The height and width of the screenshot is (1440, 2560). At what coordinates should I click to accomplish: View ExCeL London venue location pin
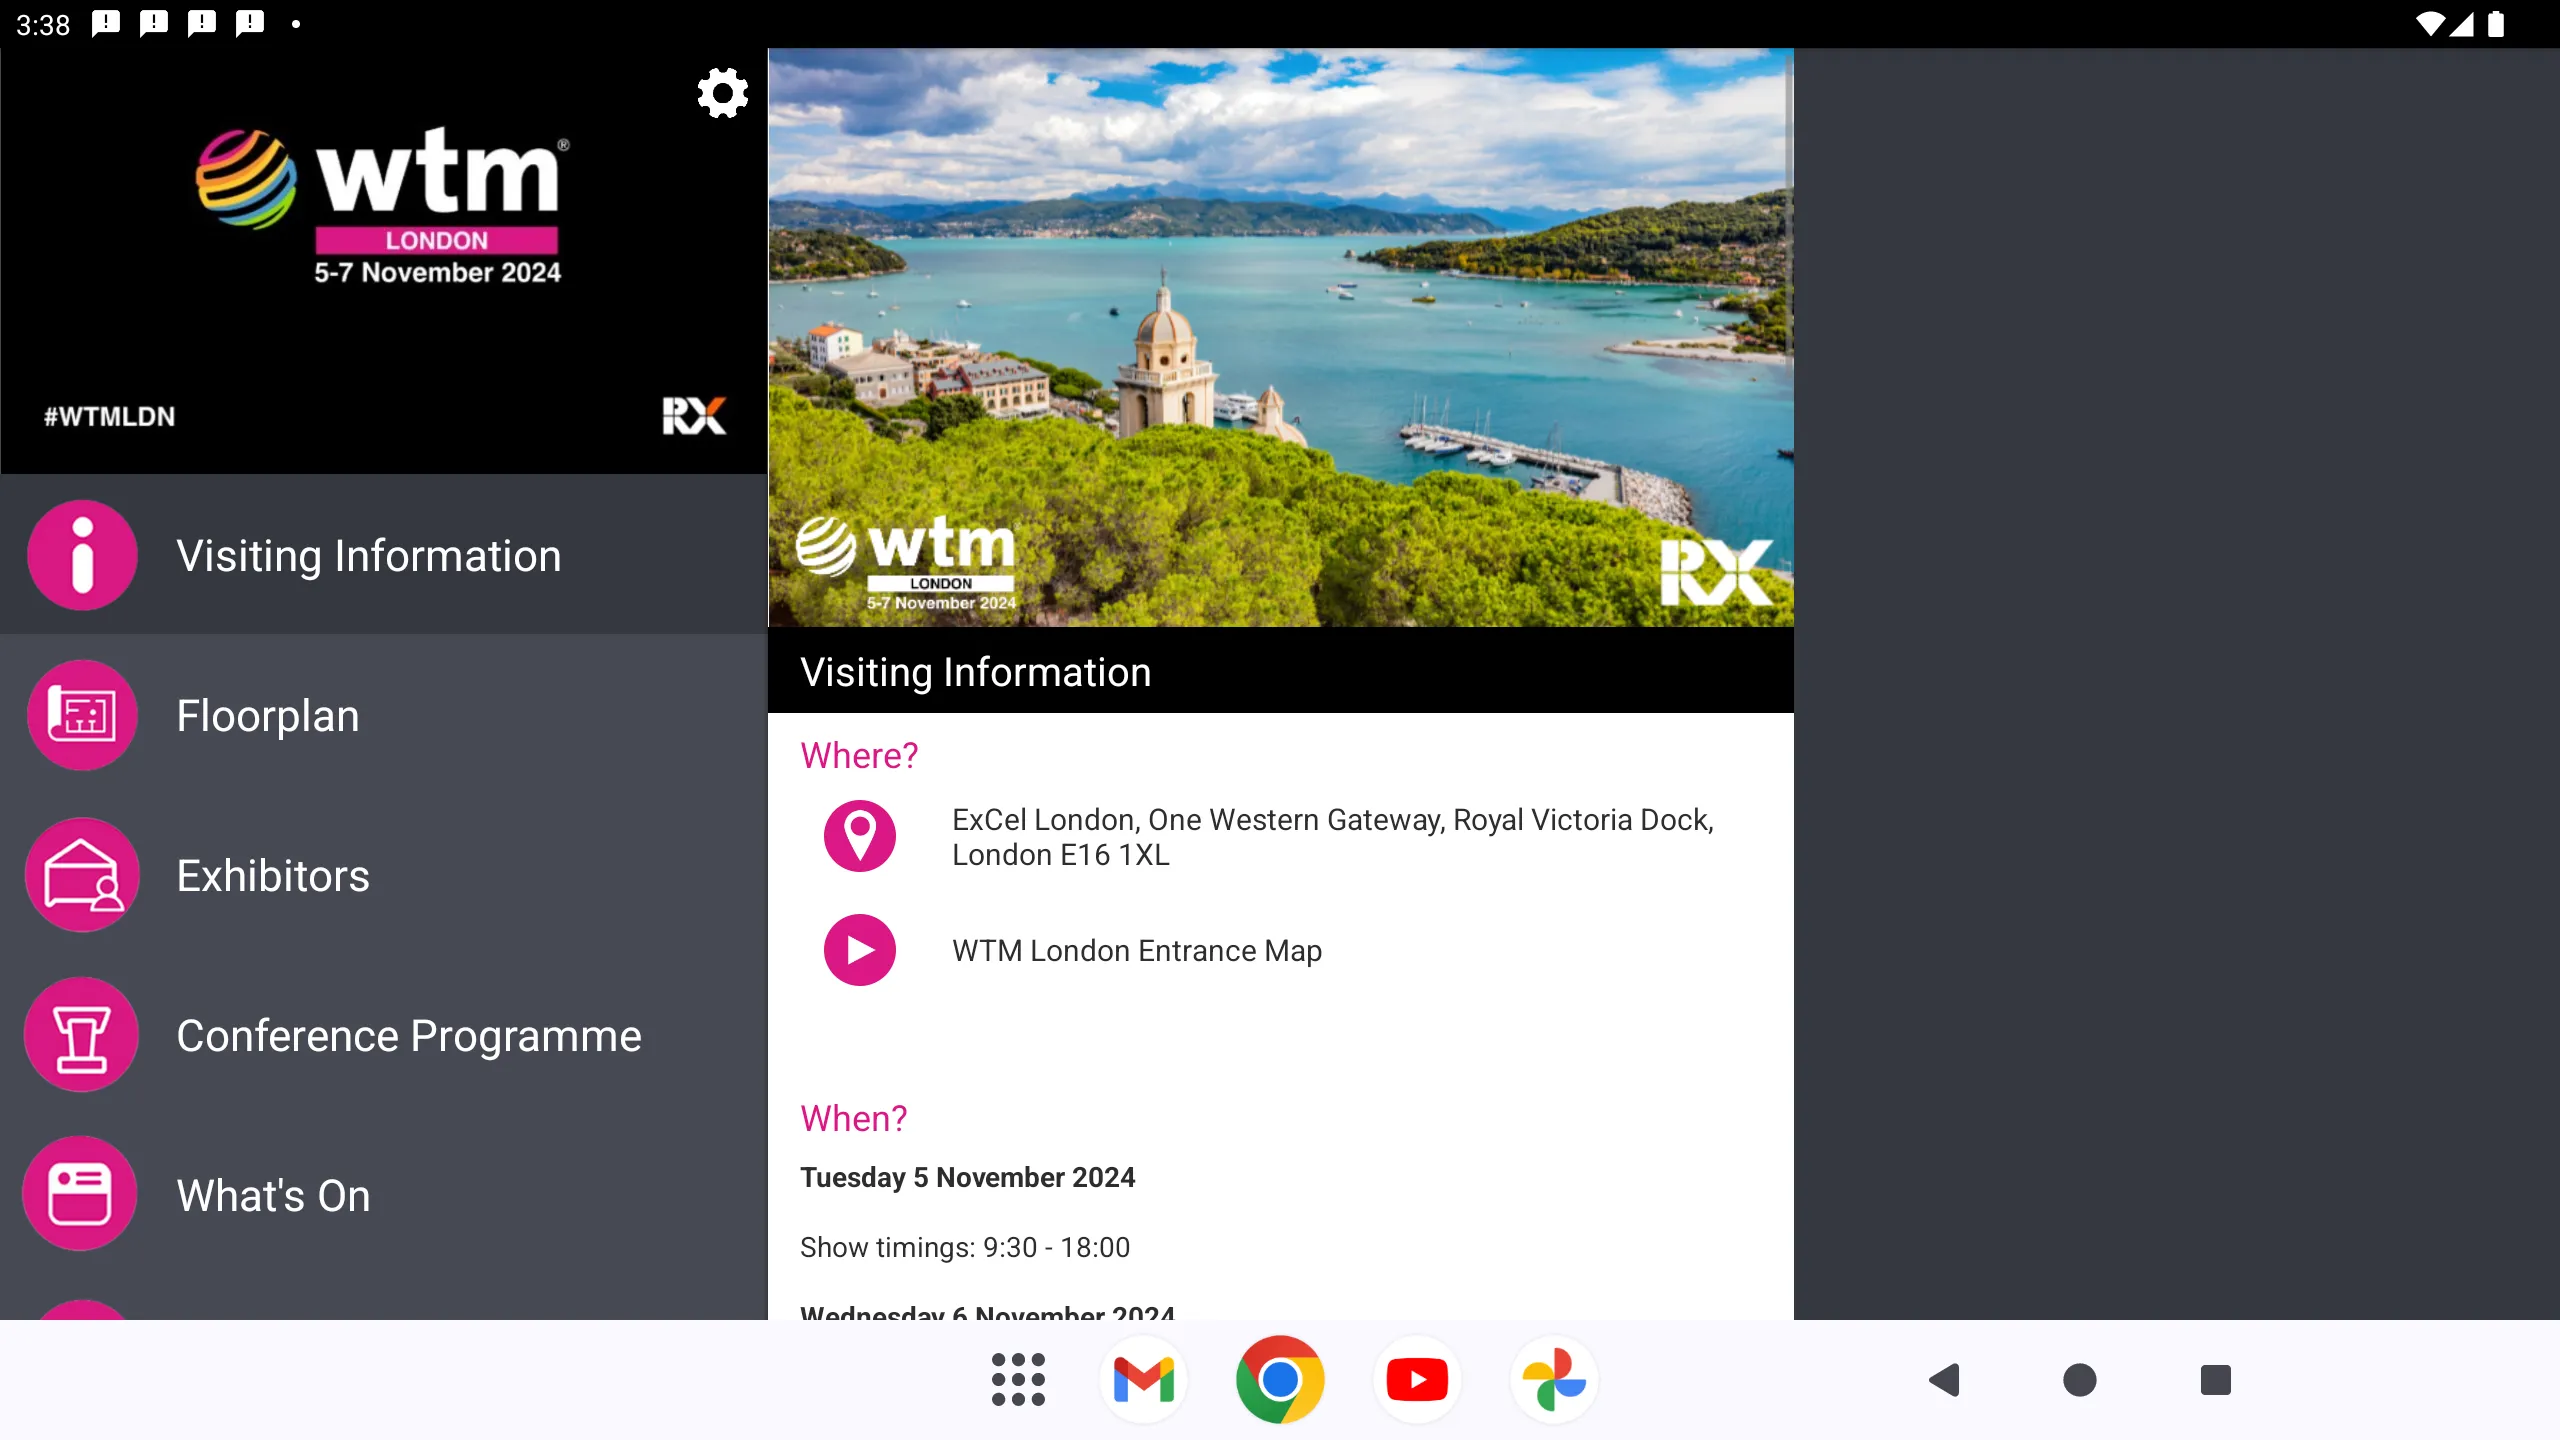pyautogui.click(x=860, y=835)
